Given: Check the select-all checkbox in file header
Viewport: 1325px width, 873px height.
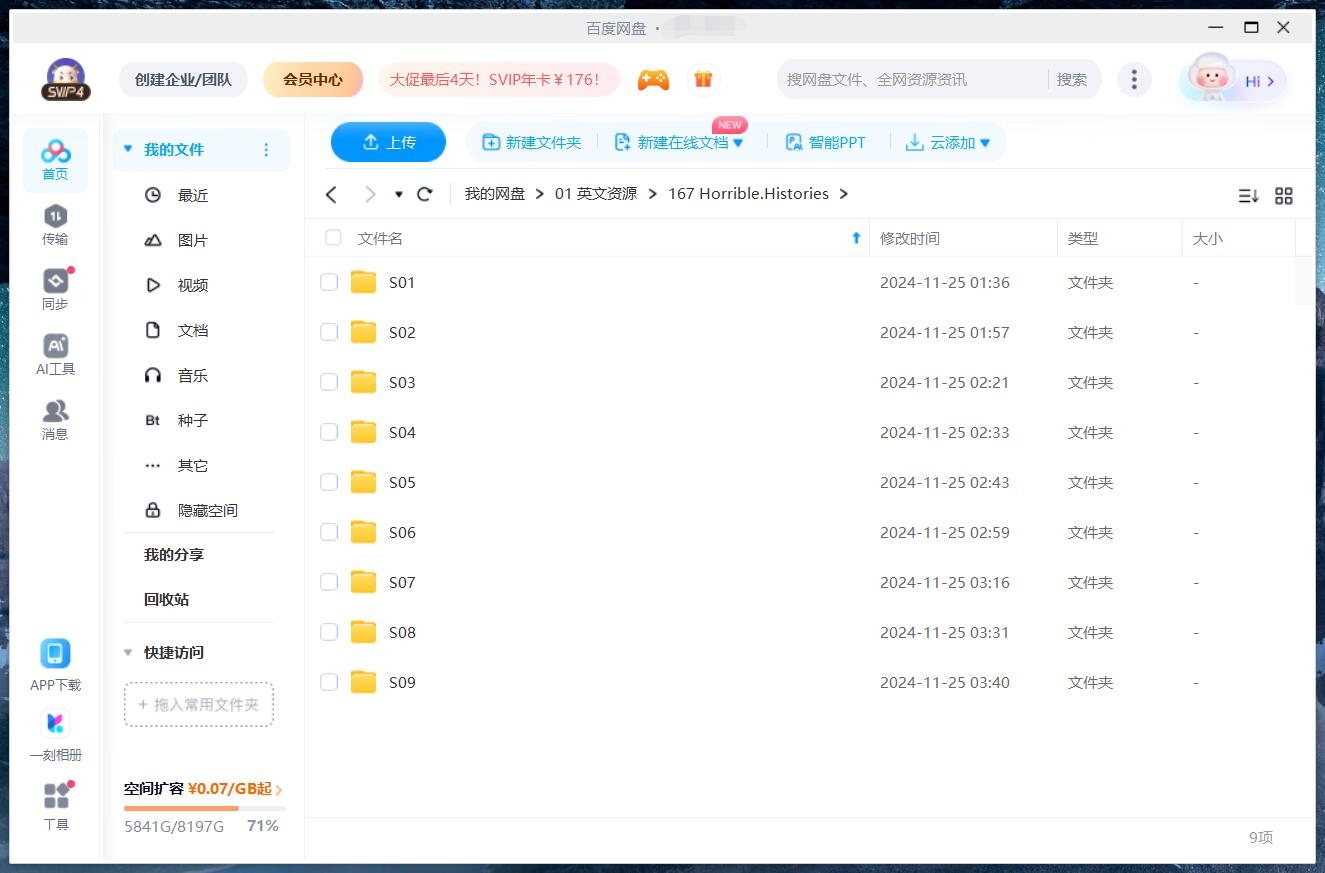Looking at the screenshot, I should click(x=332, y=238).
